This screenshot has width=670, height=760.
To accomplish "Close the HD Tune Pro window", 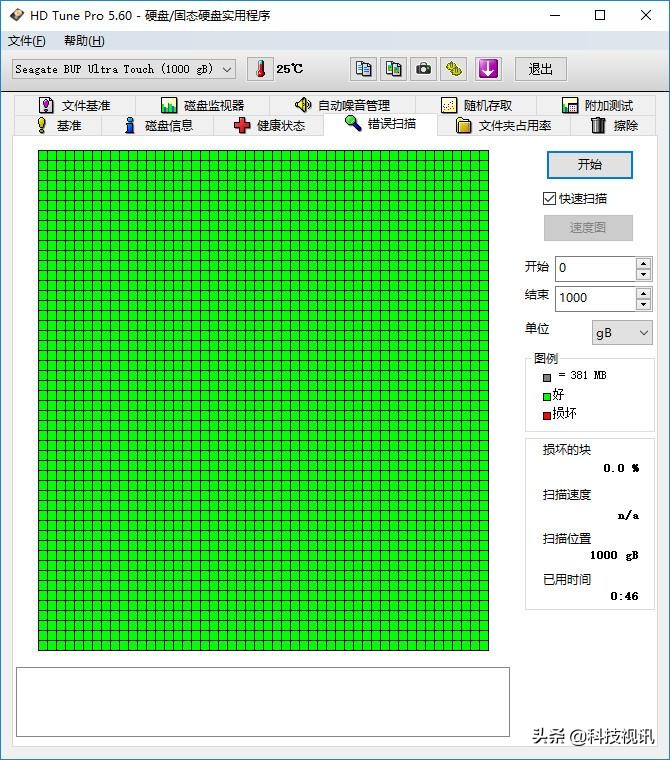I will [x=645, y=16].
